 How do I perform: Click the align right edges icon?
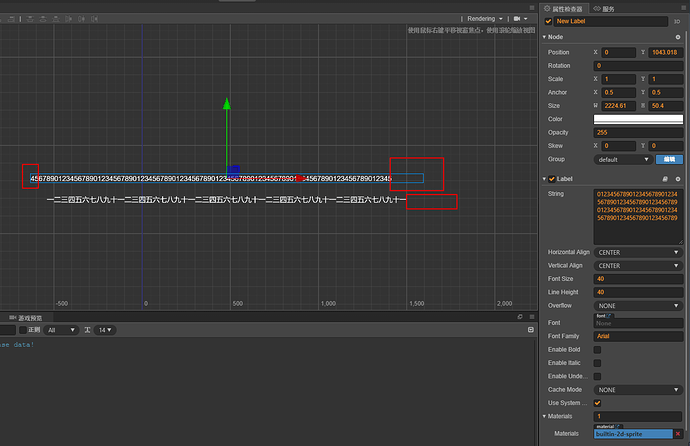click(94, 19)
